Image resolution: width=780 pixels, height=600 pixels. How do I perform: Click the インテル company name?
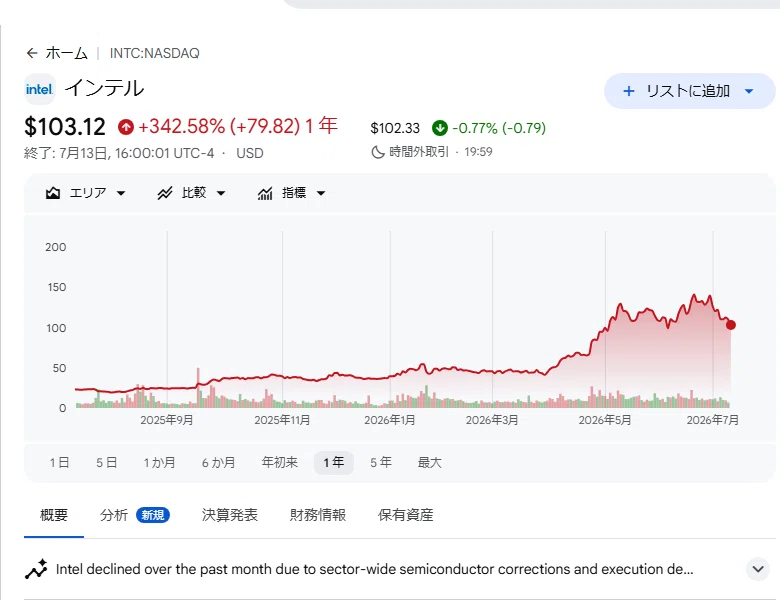104,89
